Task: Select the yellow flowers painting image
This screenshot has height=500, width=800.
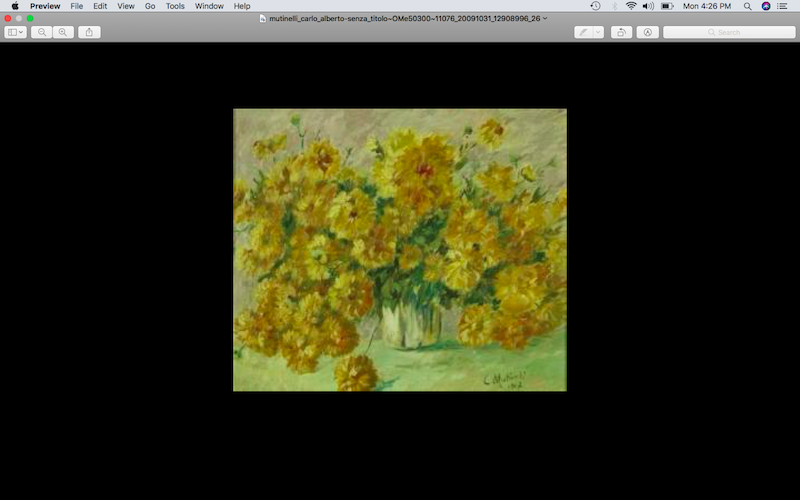Action: [399, 250]
